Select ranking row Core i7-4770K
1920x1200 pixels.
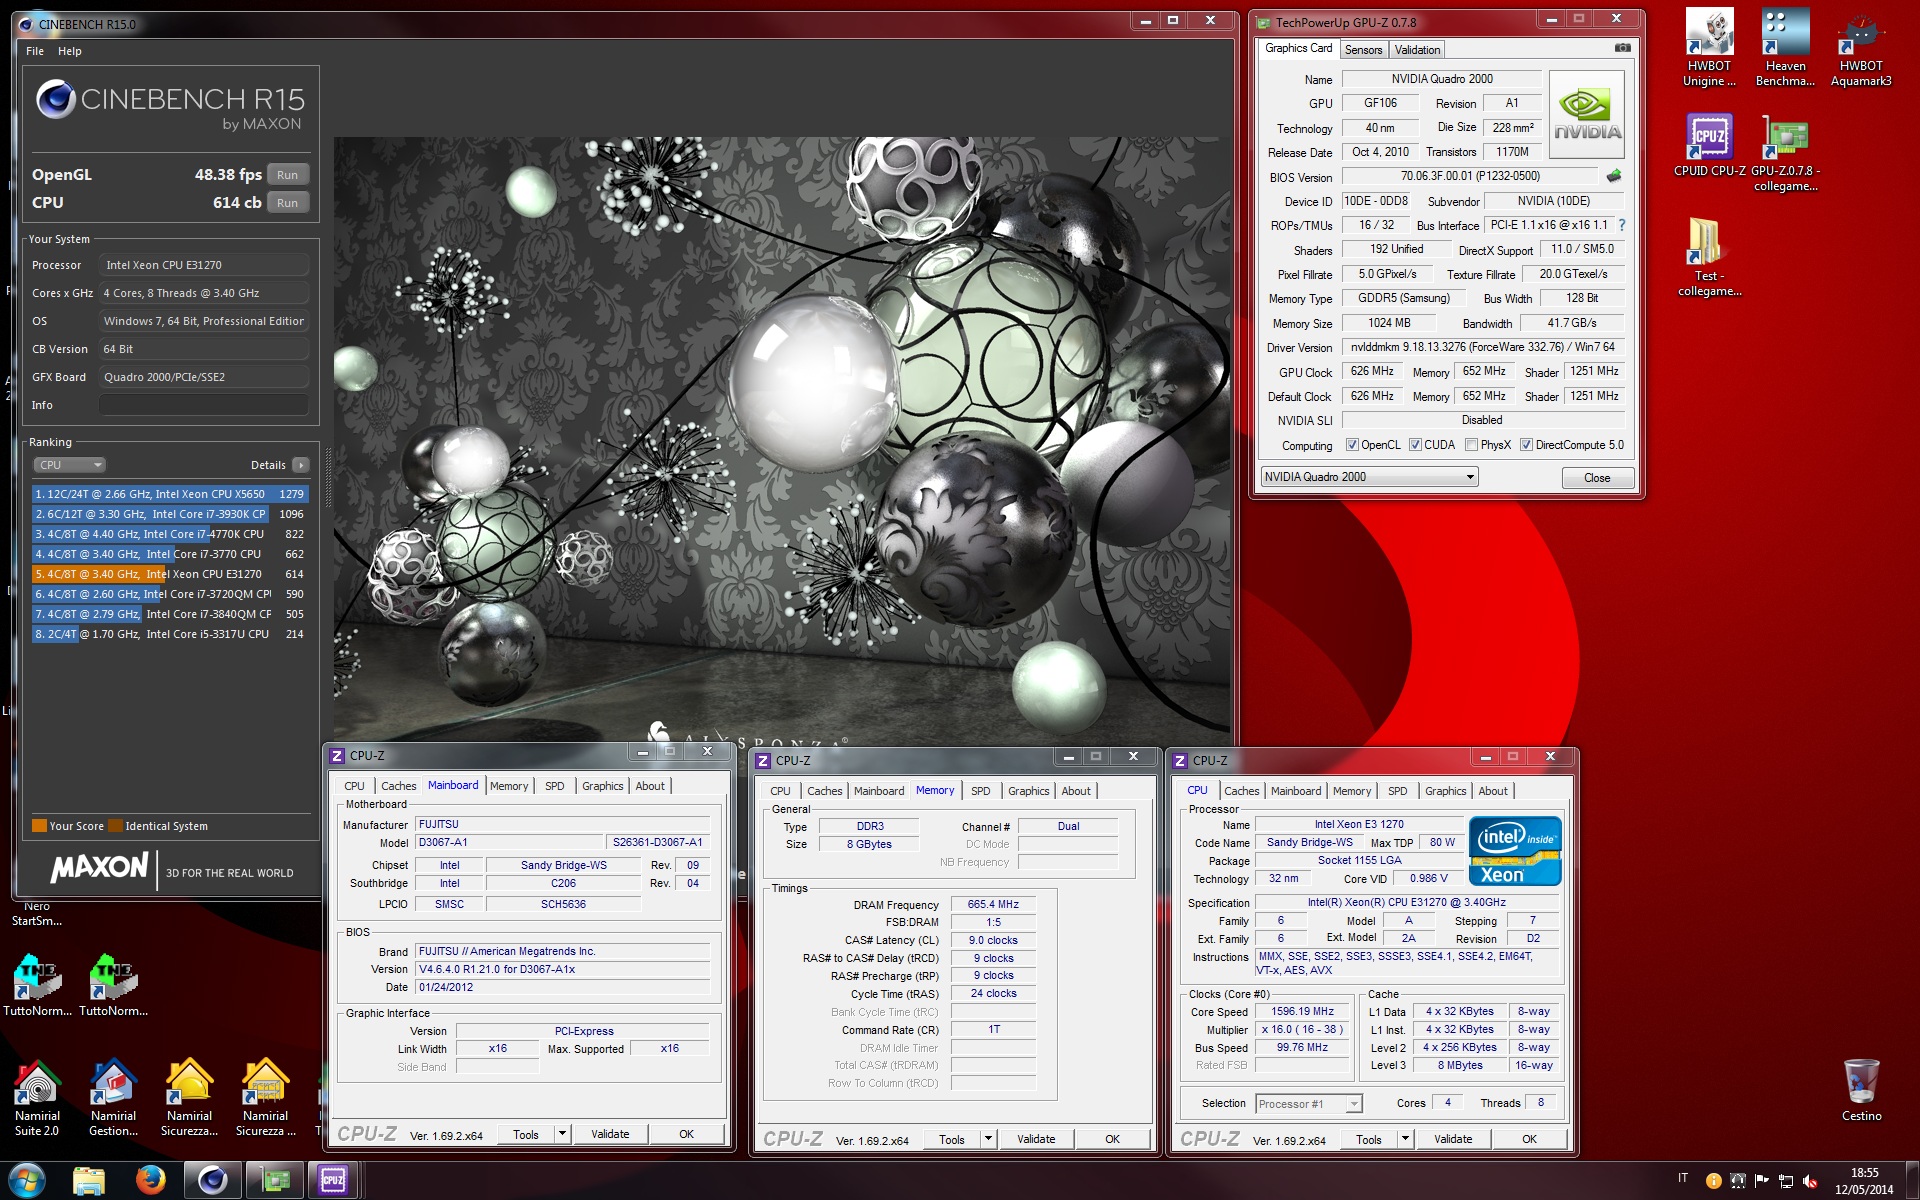(x=169, y=534)
